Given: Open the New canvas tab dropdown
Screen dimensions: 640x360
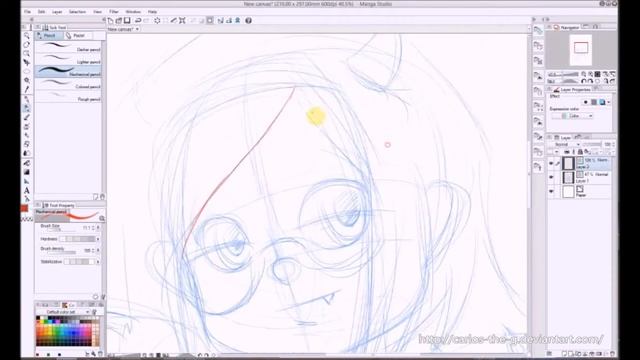Looking at the screenshot, I should (138, 29).
